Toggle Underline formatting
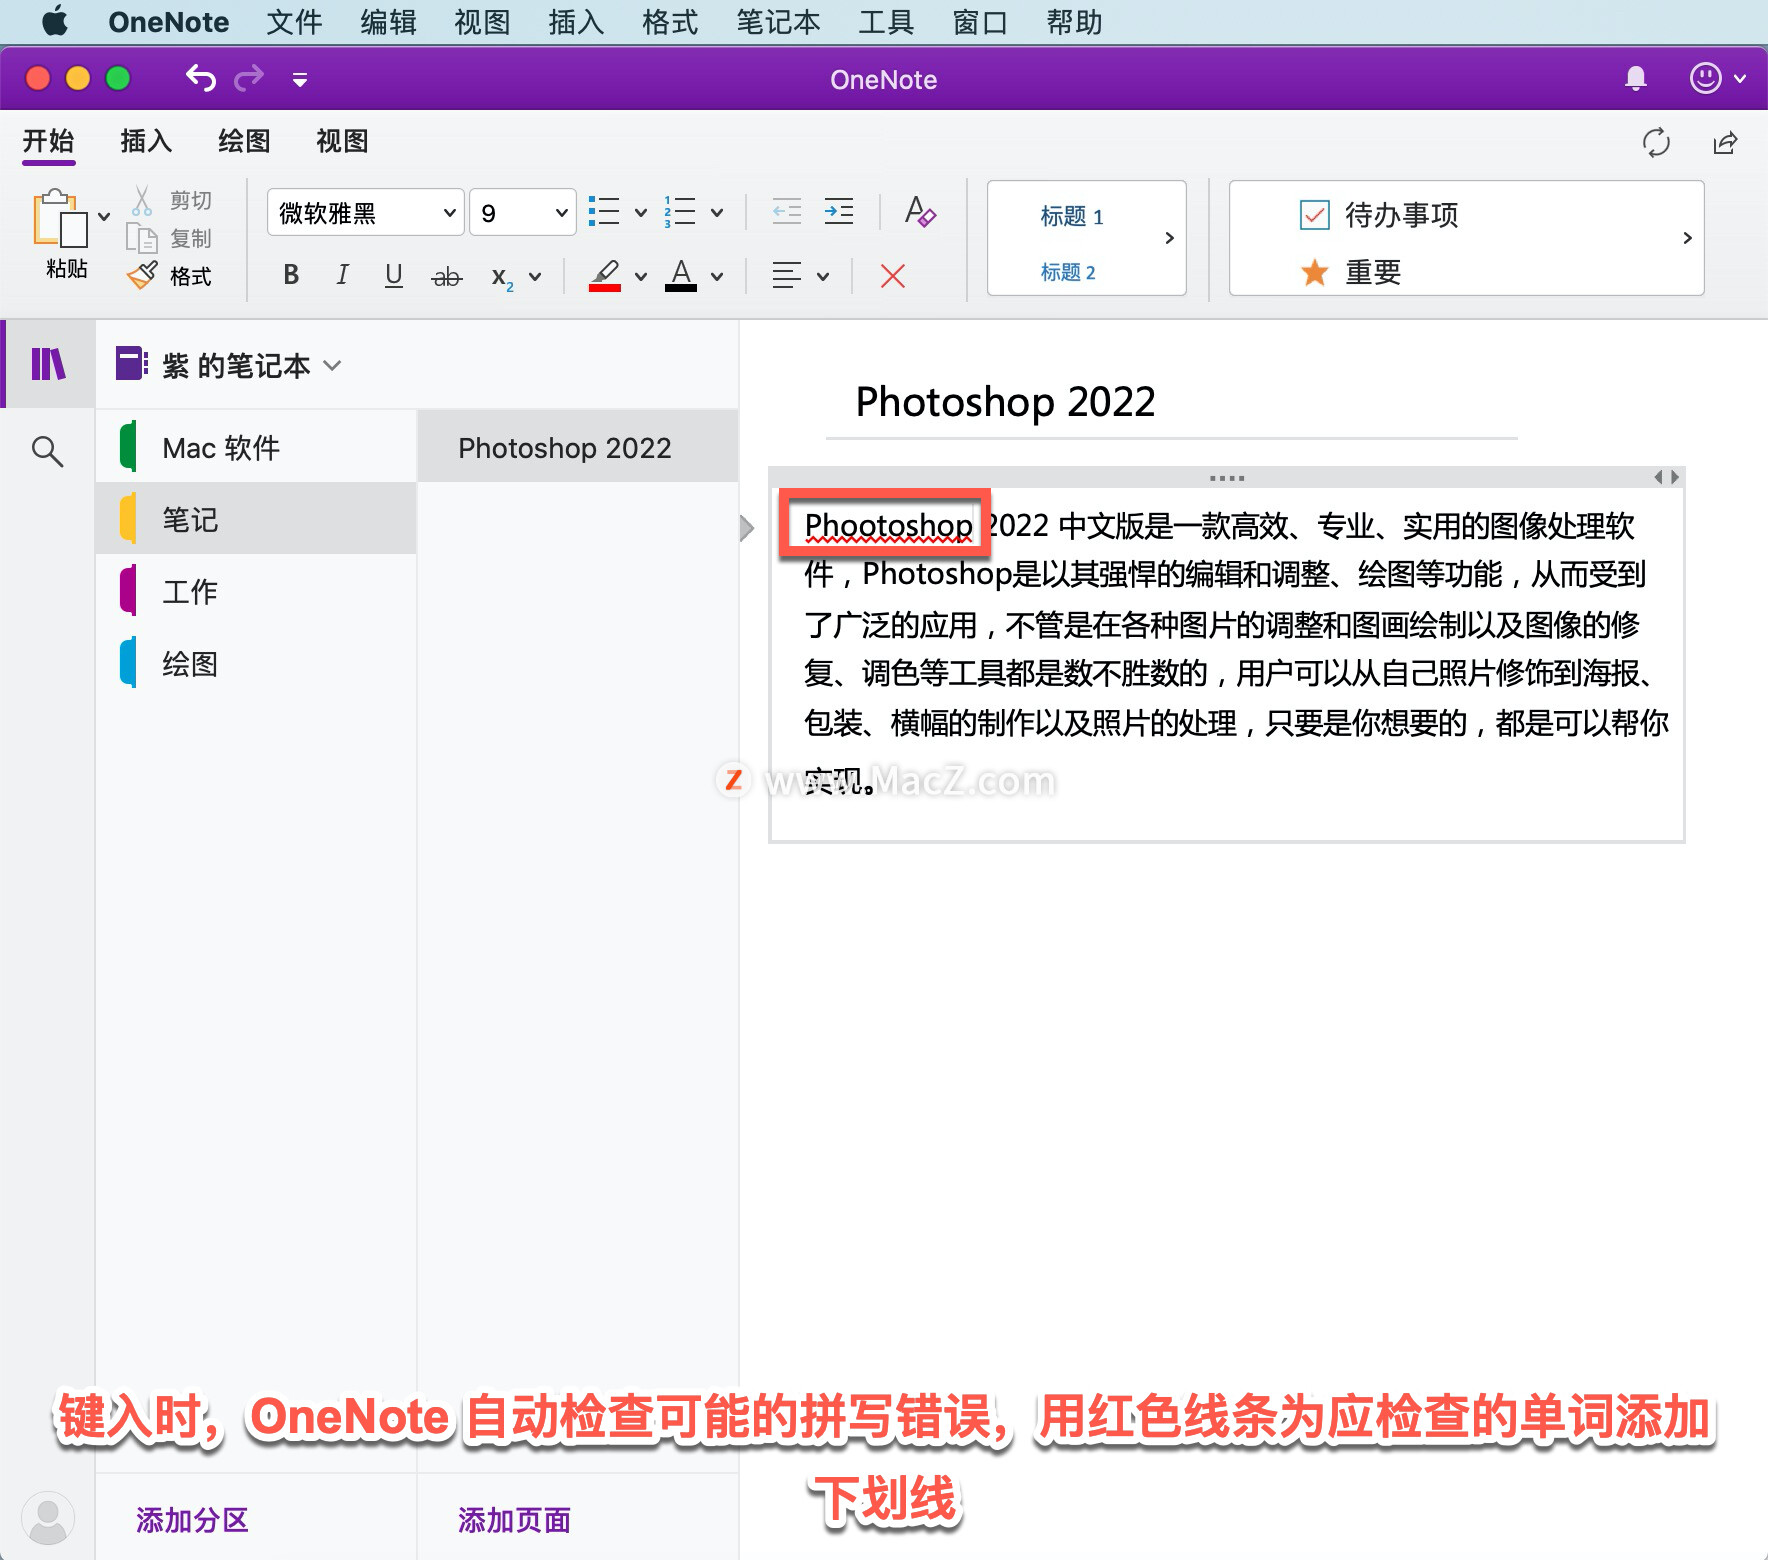 click(x=394, y=275)
